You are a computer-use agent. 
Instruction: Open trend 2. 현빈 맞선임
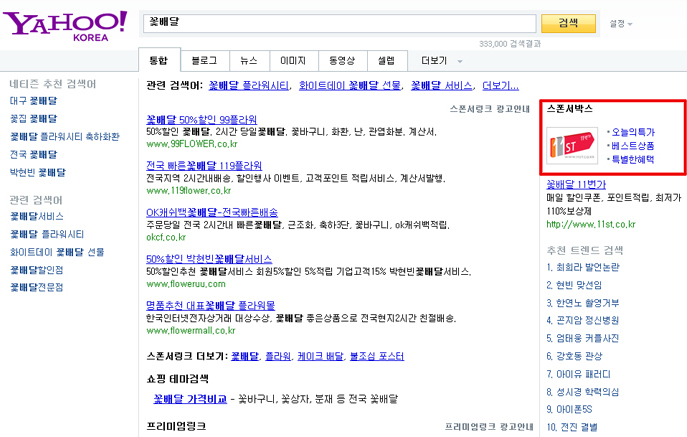[574, 285]
